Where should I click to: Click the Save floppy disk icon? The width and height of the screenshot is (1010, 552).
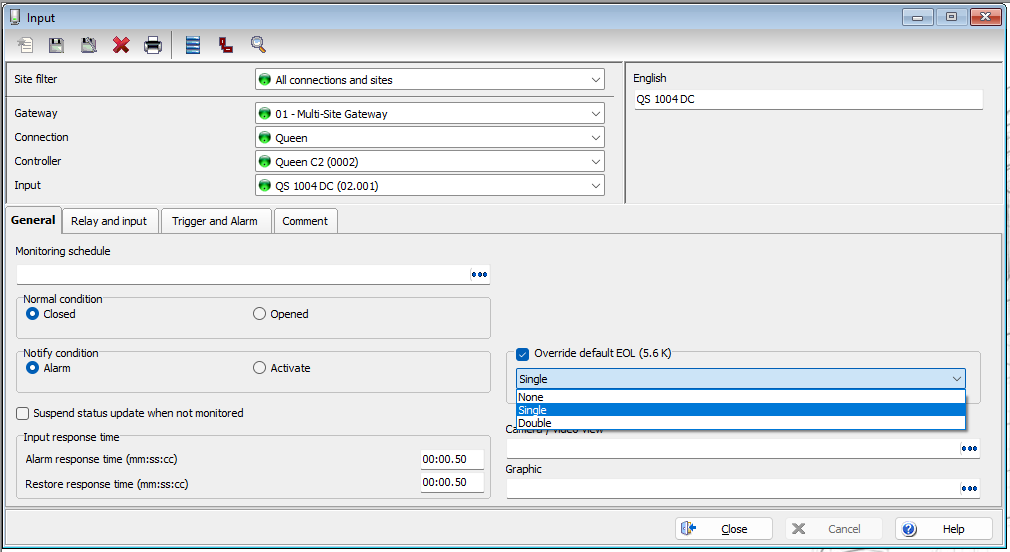click(x=57, y=45)
